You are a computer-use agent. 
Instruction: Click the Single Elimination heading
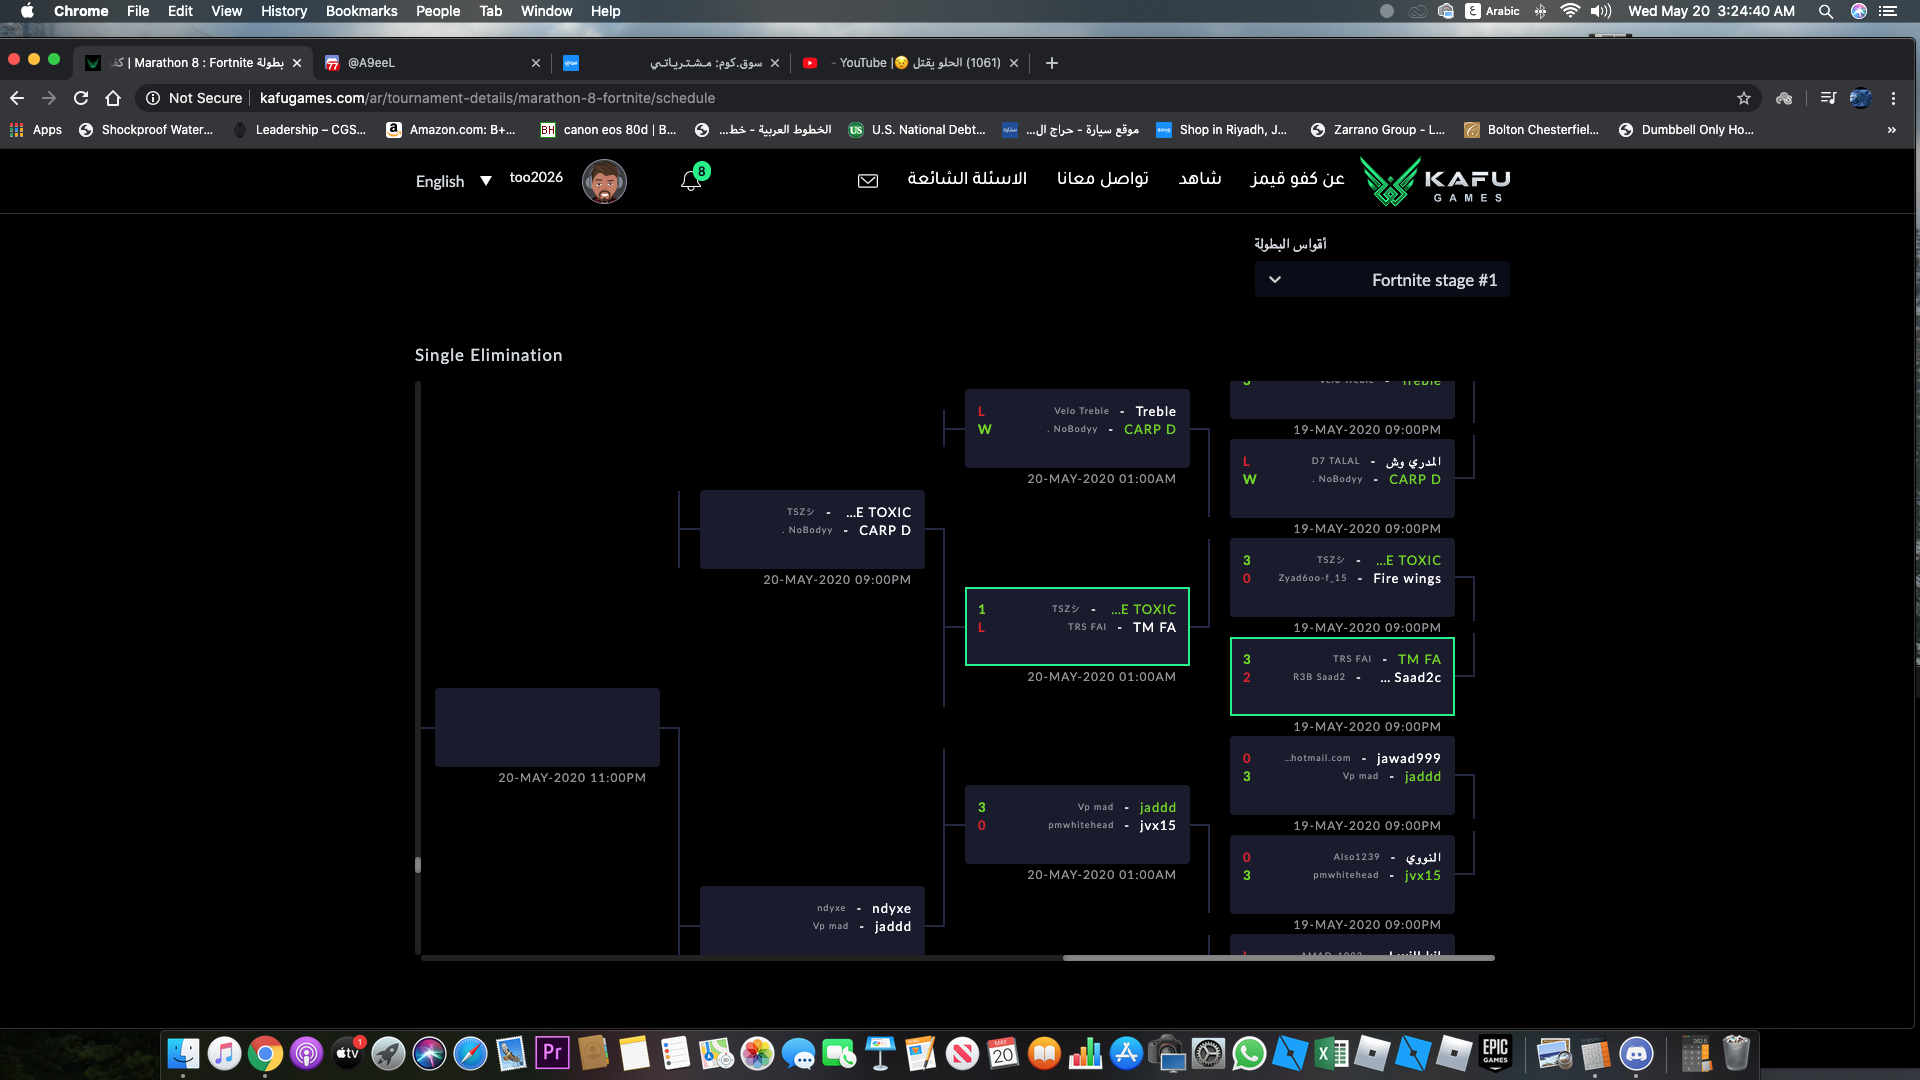click(x=488, y=355)
